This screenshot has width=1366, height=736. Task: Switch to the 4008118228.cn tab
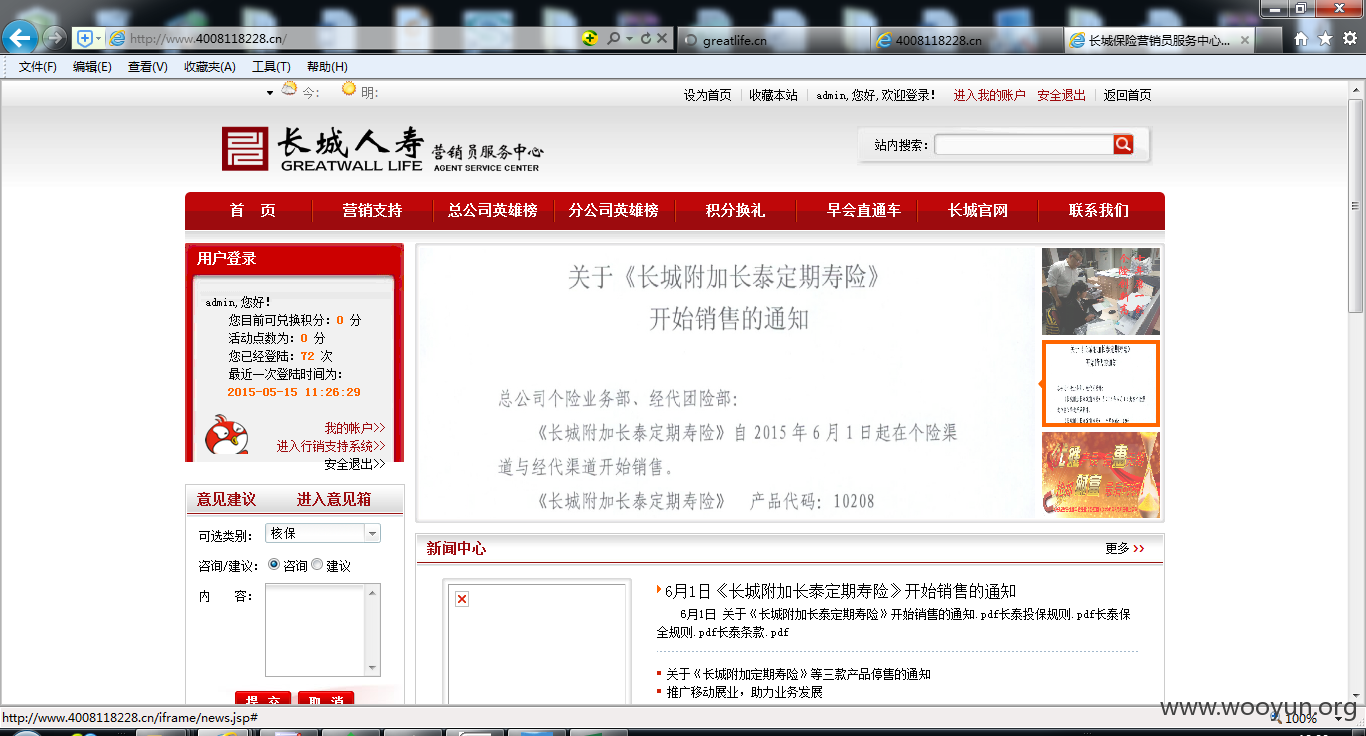coord(965,40)
